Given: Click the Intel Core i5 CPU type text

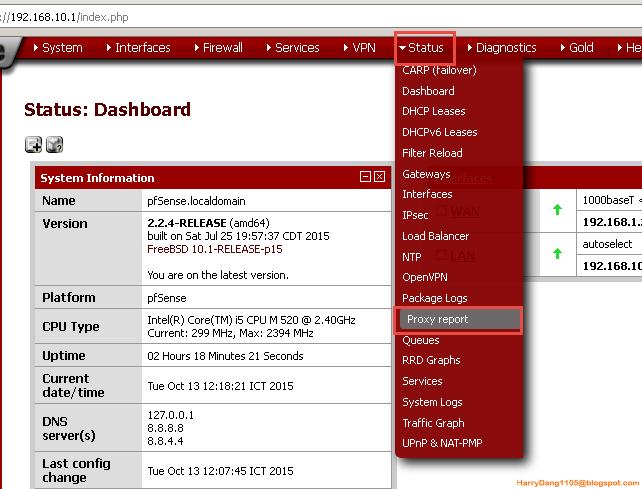Looking at the screenshot, I should click(x=251, y=320).
